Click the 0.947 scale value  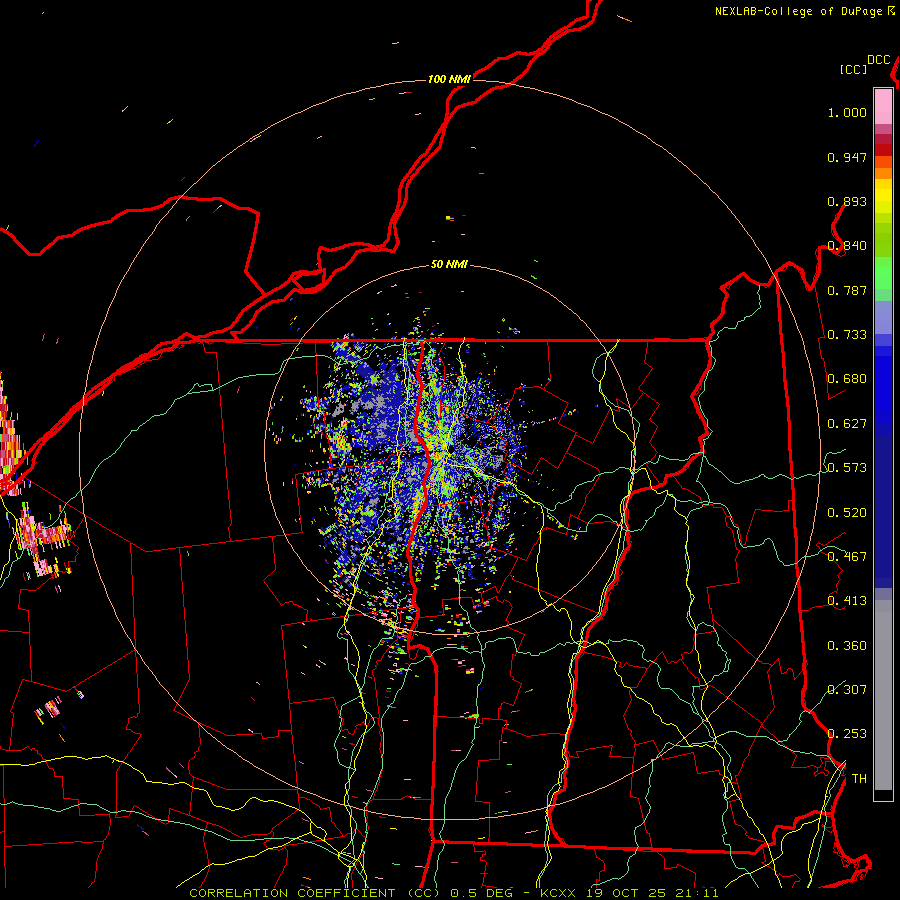coord(847,157)
